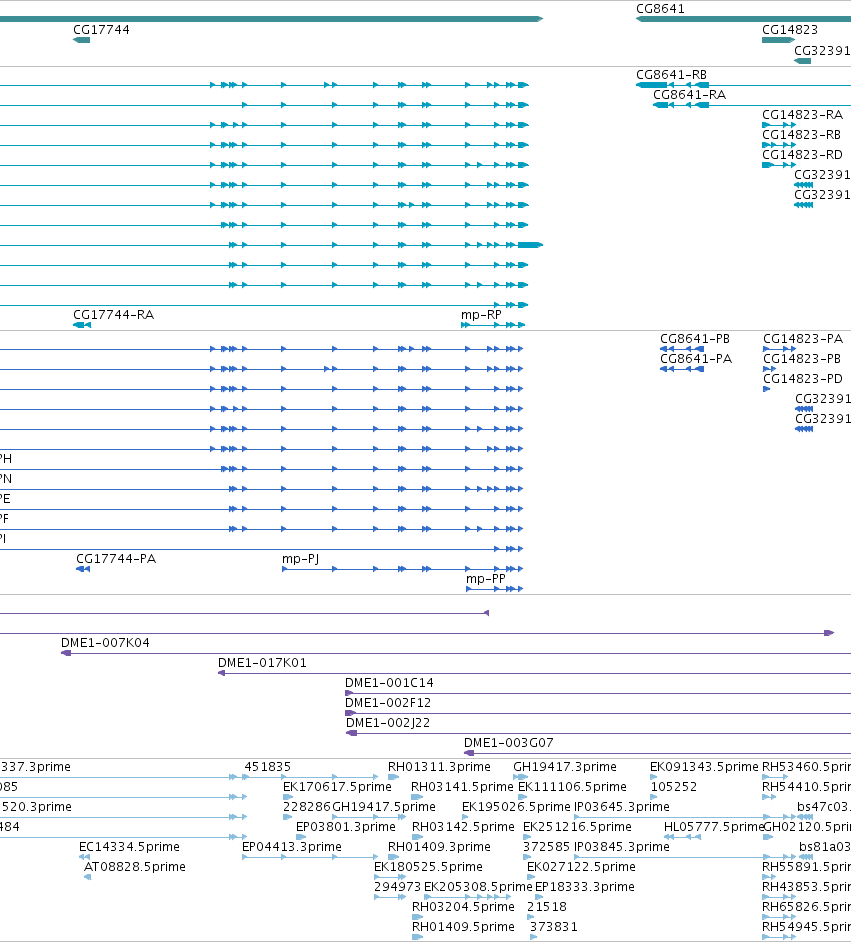
Task: Select EST EK027122.5prime
Action: pos(581,866)
